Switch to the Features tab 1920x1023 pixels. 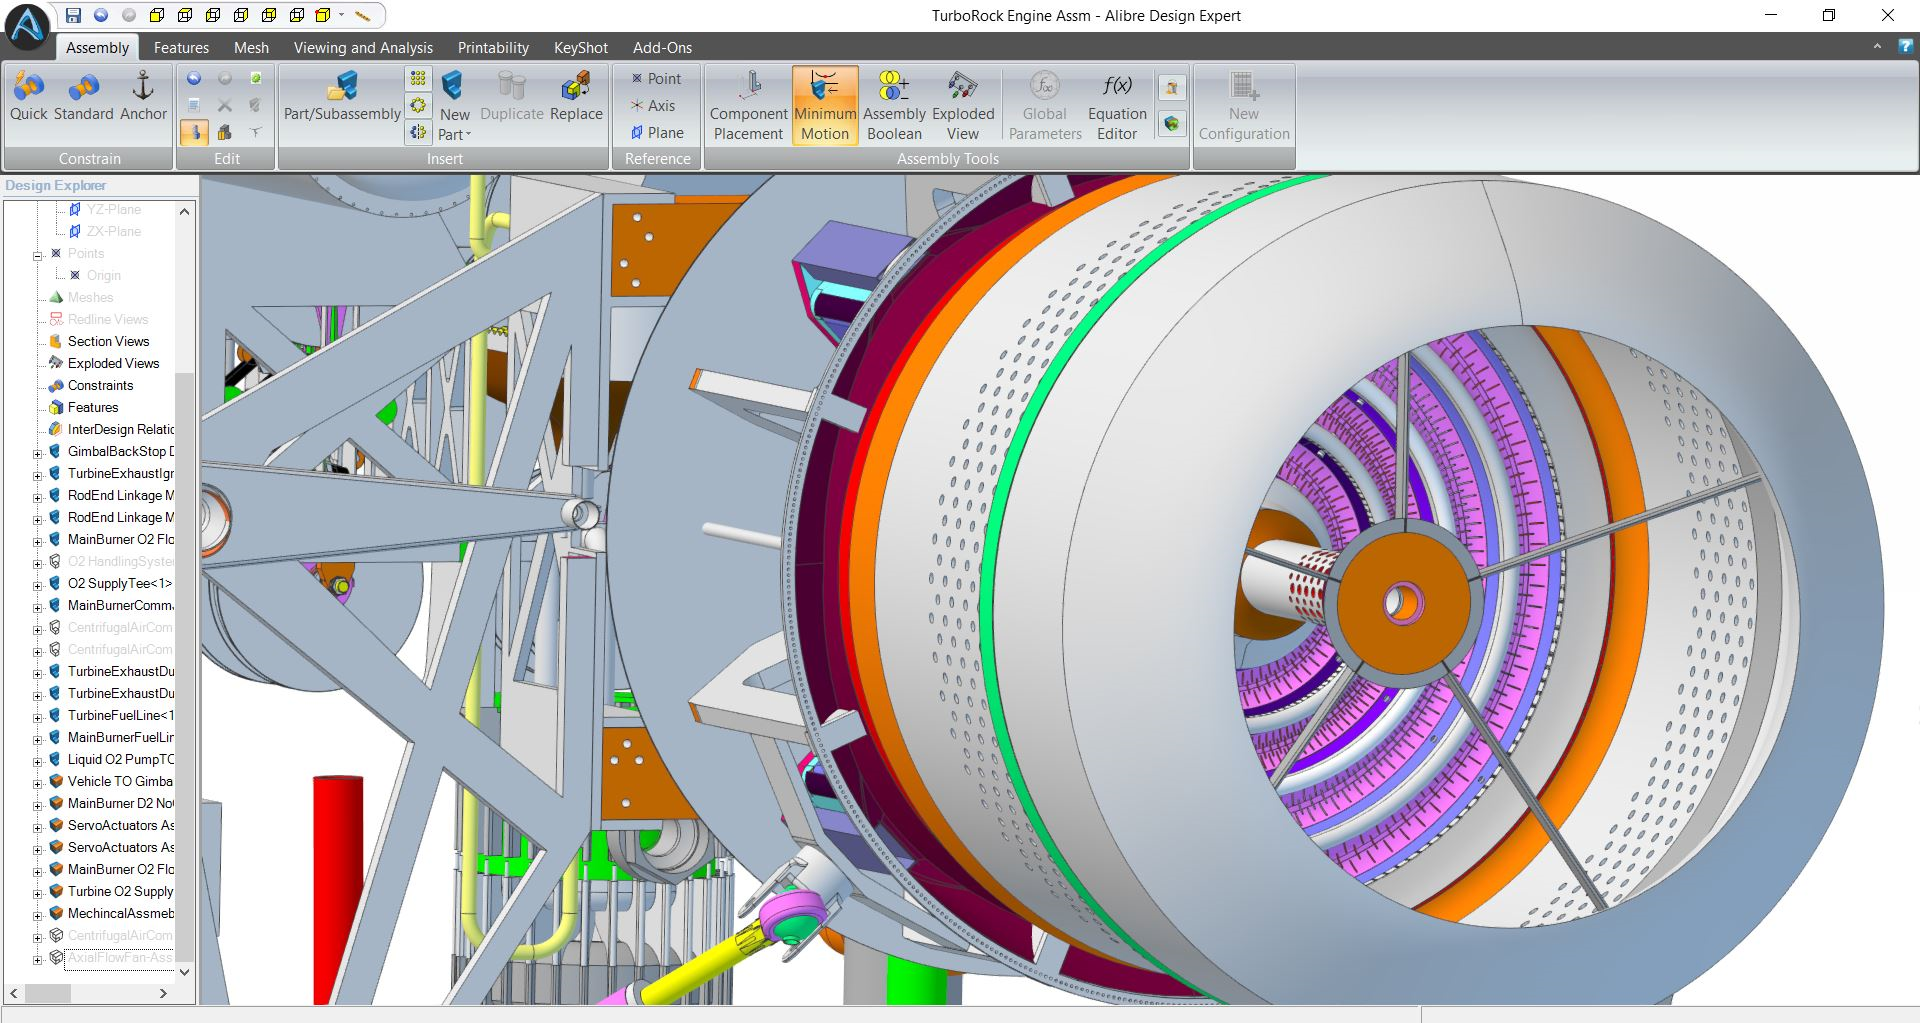[181, 47]
